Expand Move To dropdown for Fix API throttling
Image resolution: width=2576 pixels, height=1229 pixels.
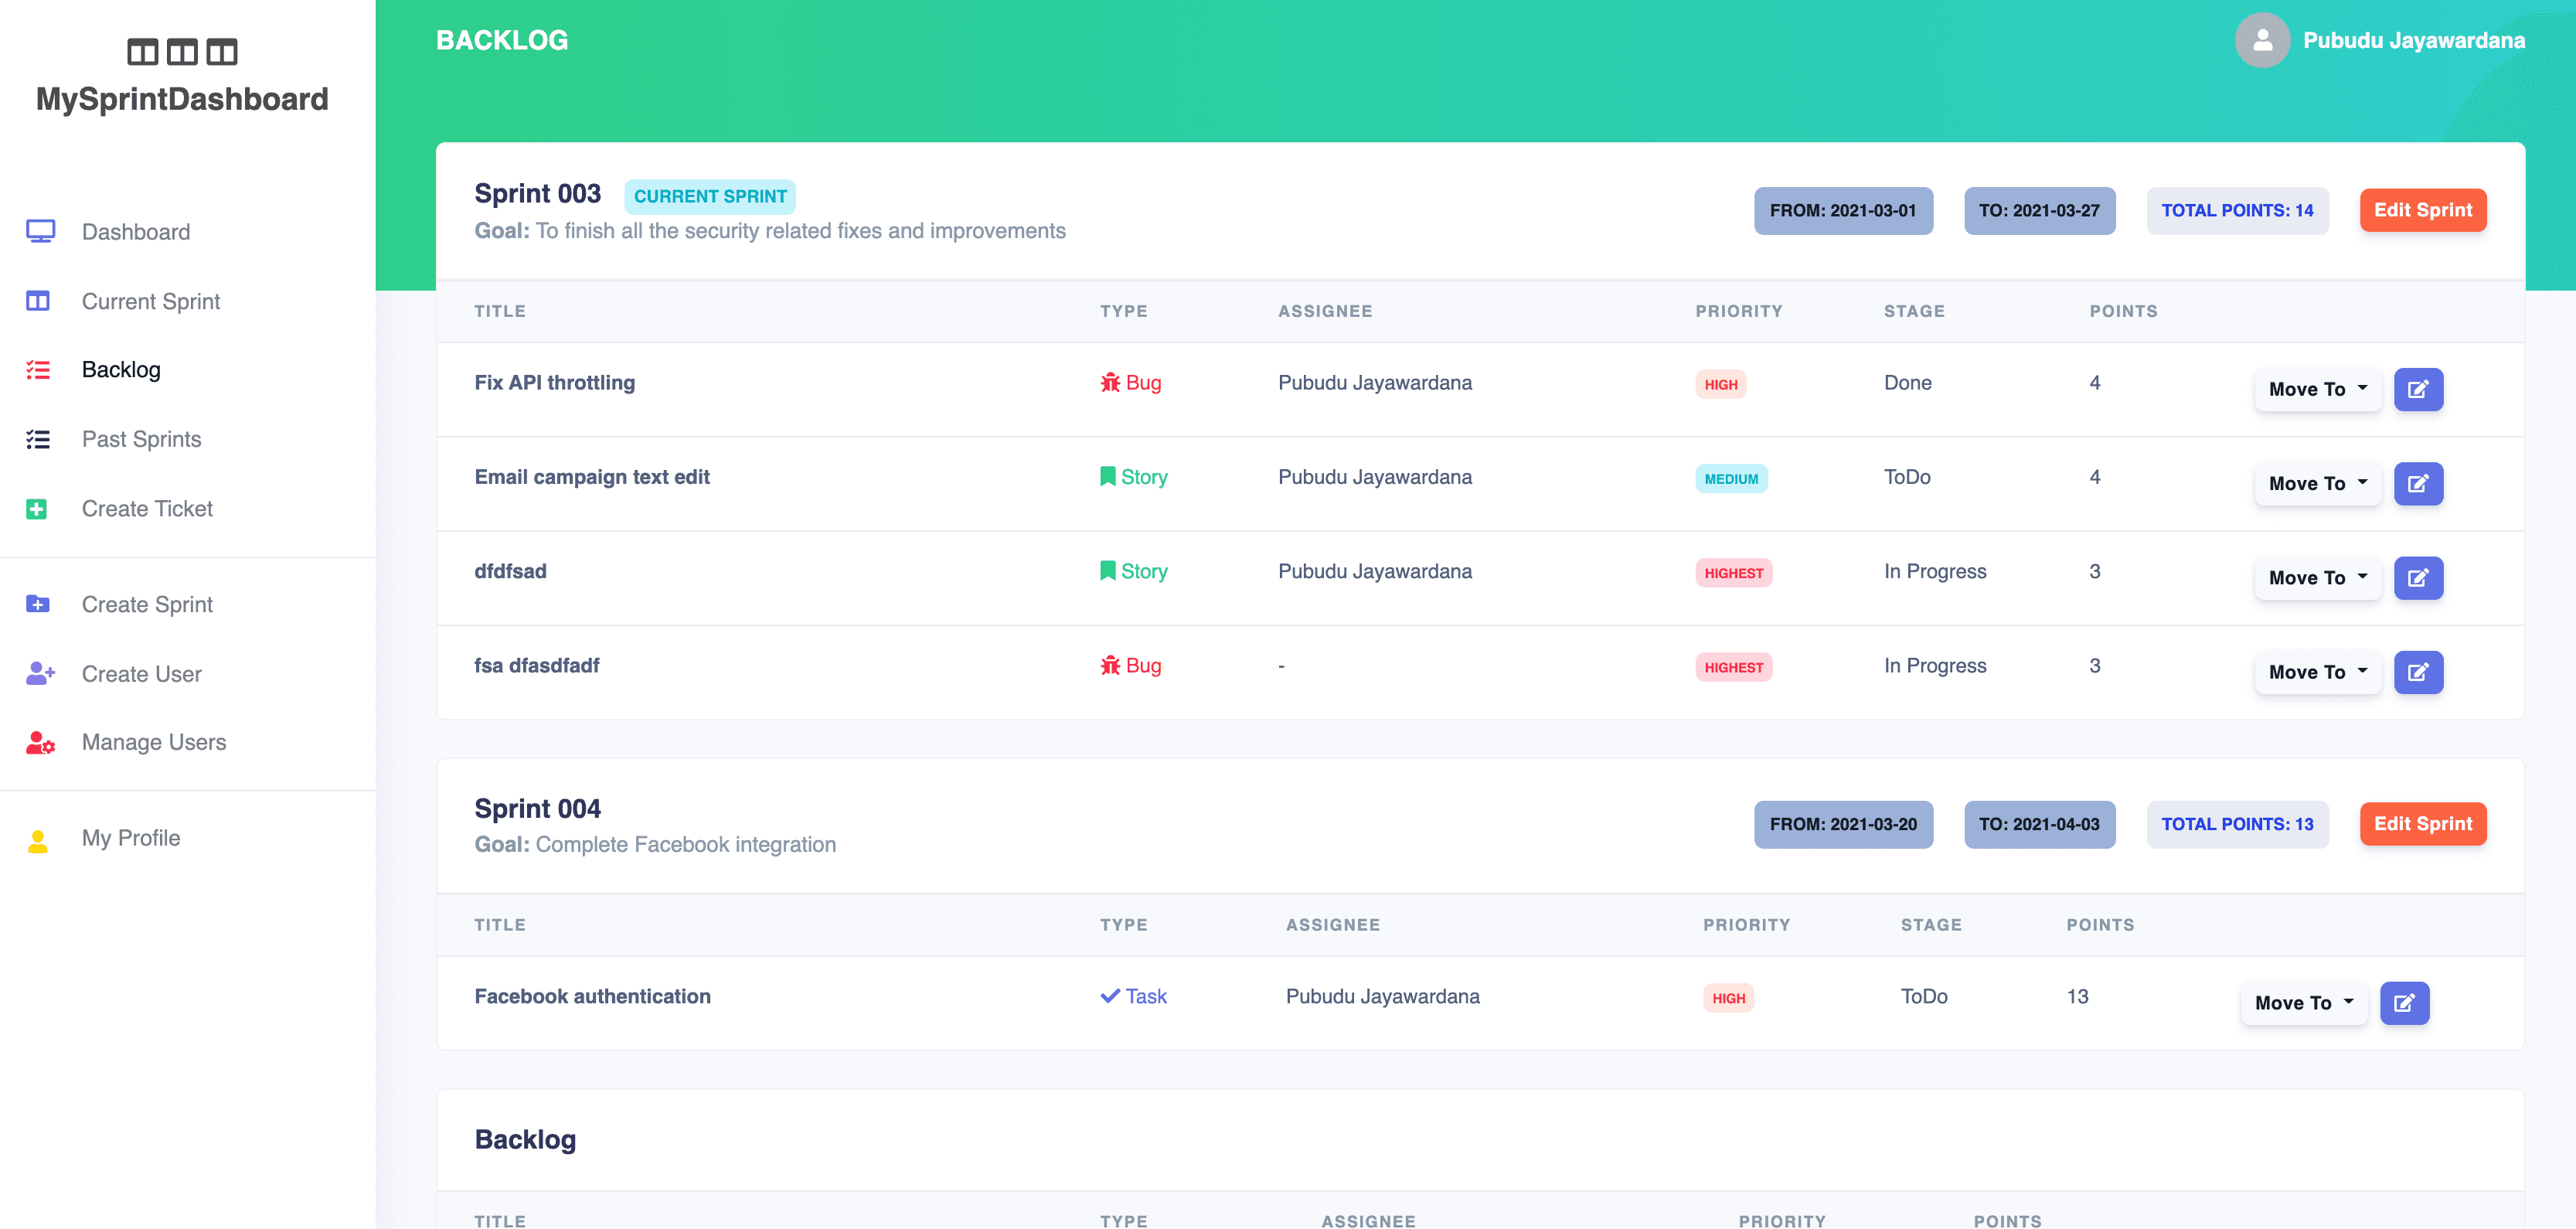coord(2316,389)
